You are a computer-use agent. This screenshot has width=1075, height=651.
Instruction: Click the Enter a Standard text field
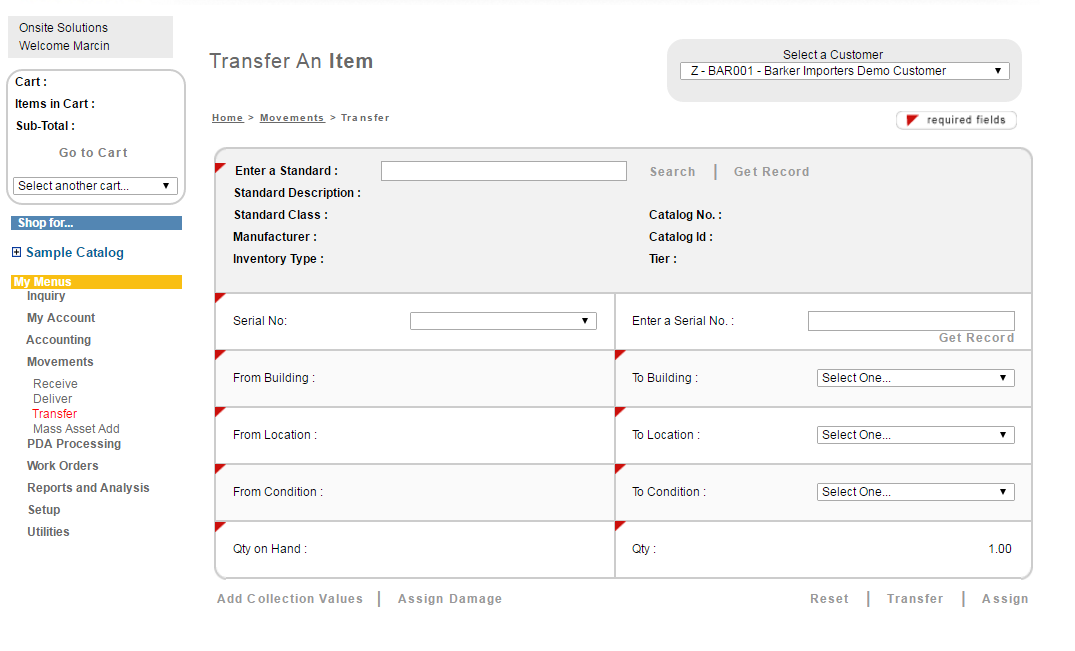point(503,172)
